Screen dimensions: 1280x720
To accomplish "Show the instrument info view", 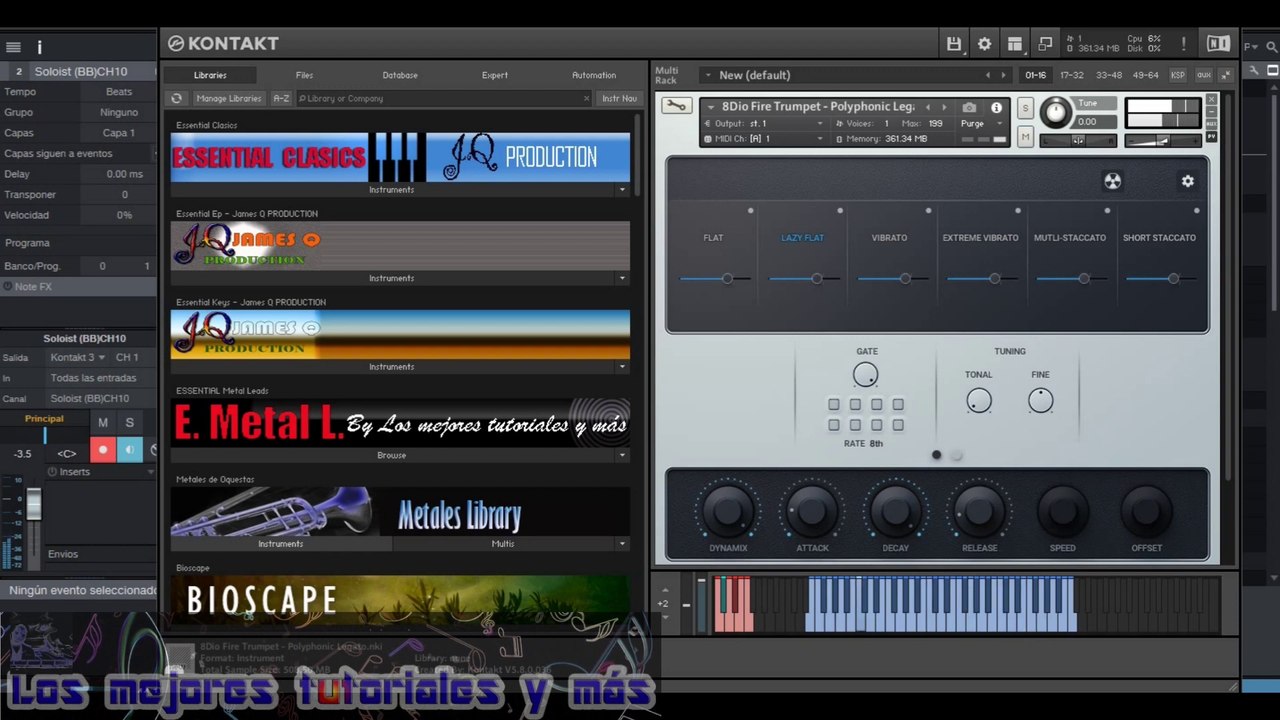I will (996, 107).
